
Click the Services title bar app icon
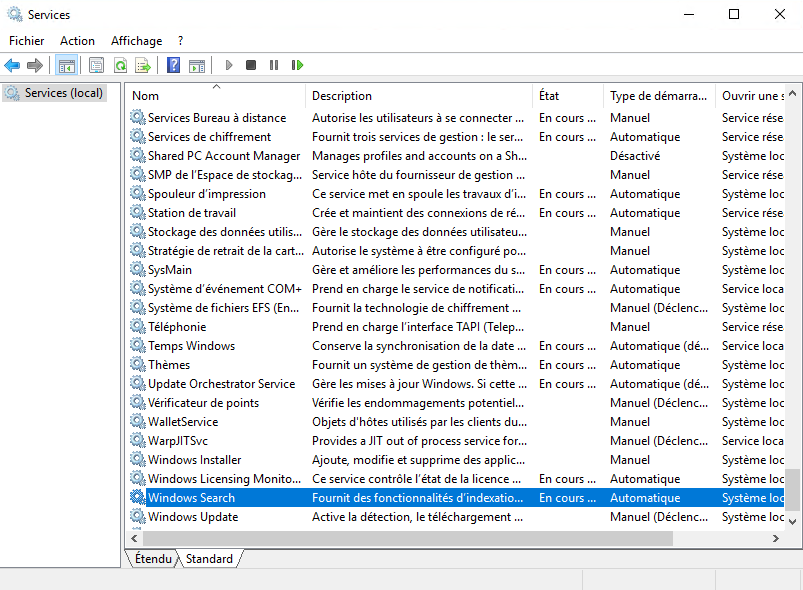point(15,14)
